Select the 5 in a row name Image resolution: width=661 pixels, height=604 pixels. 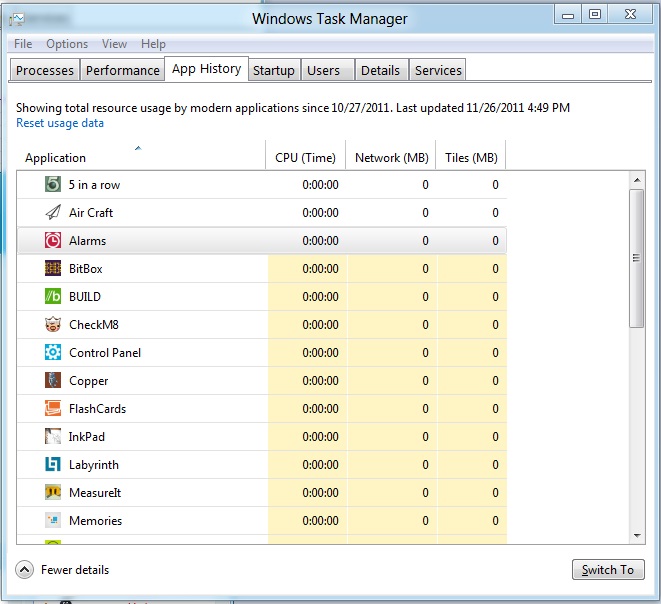point(94,185)
